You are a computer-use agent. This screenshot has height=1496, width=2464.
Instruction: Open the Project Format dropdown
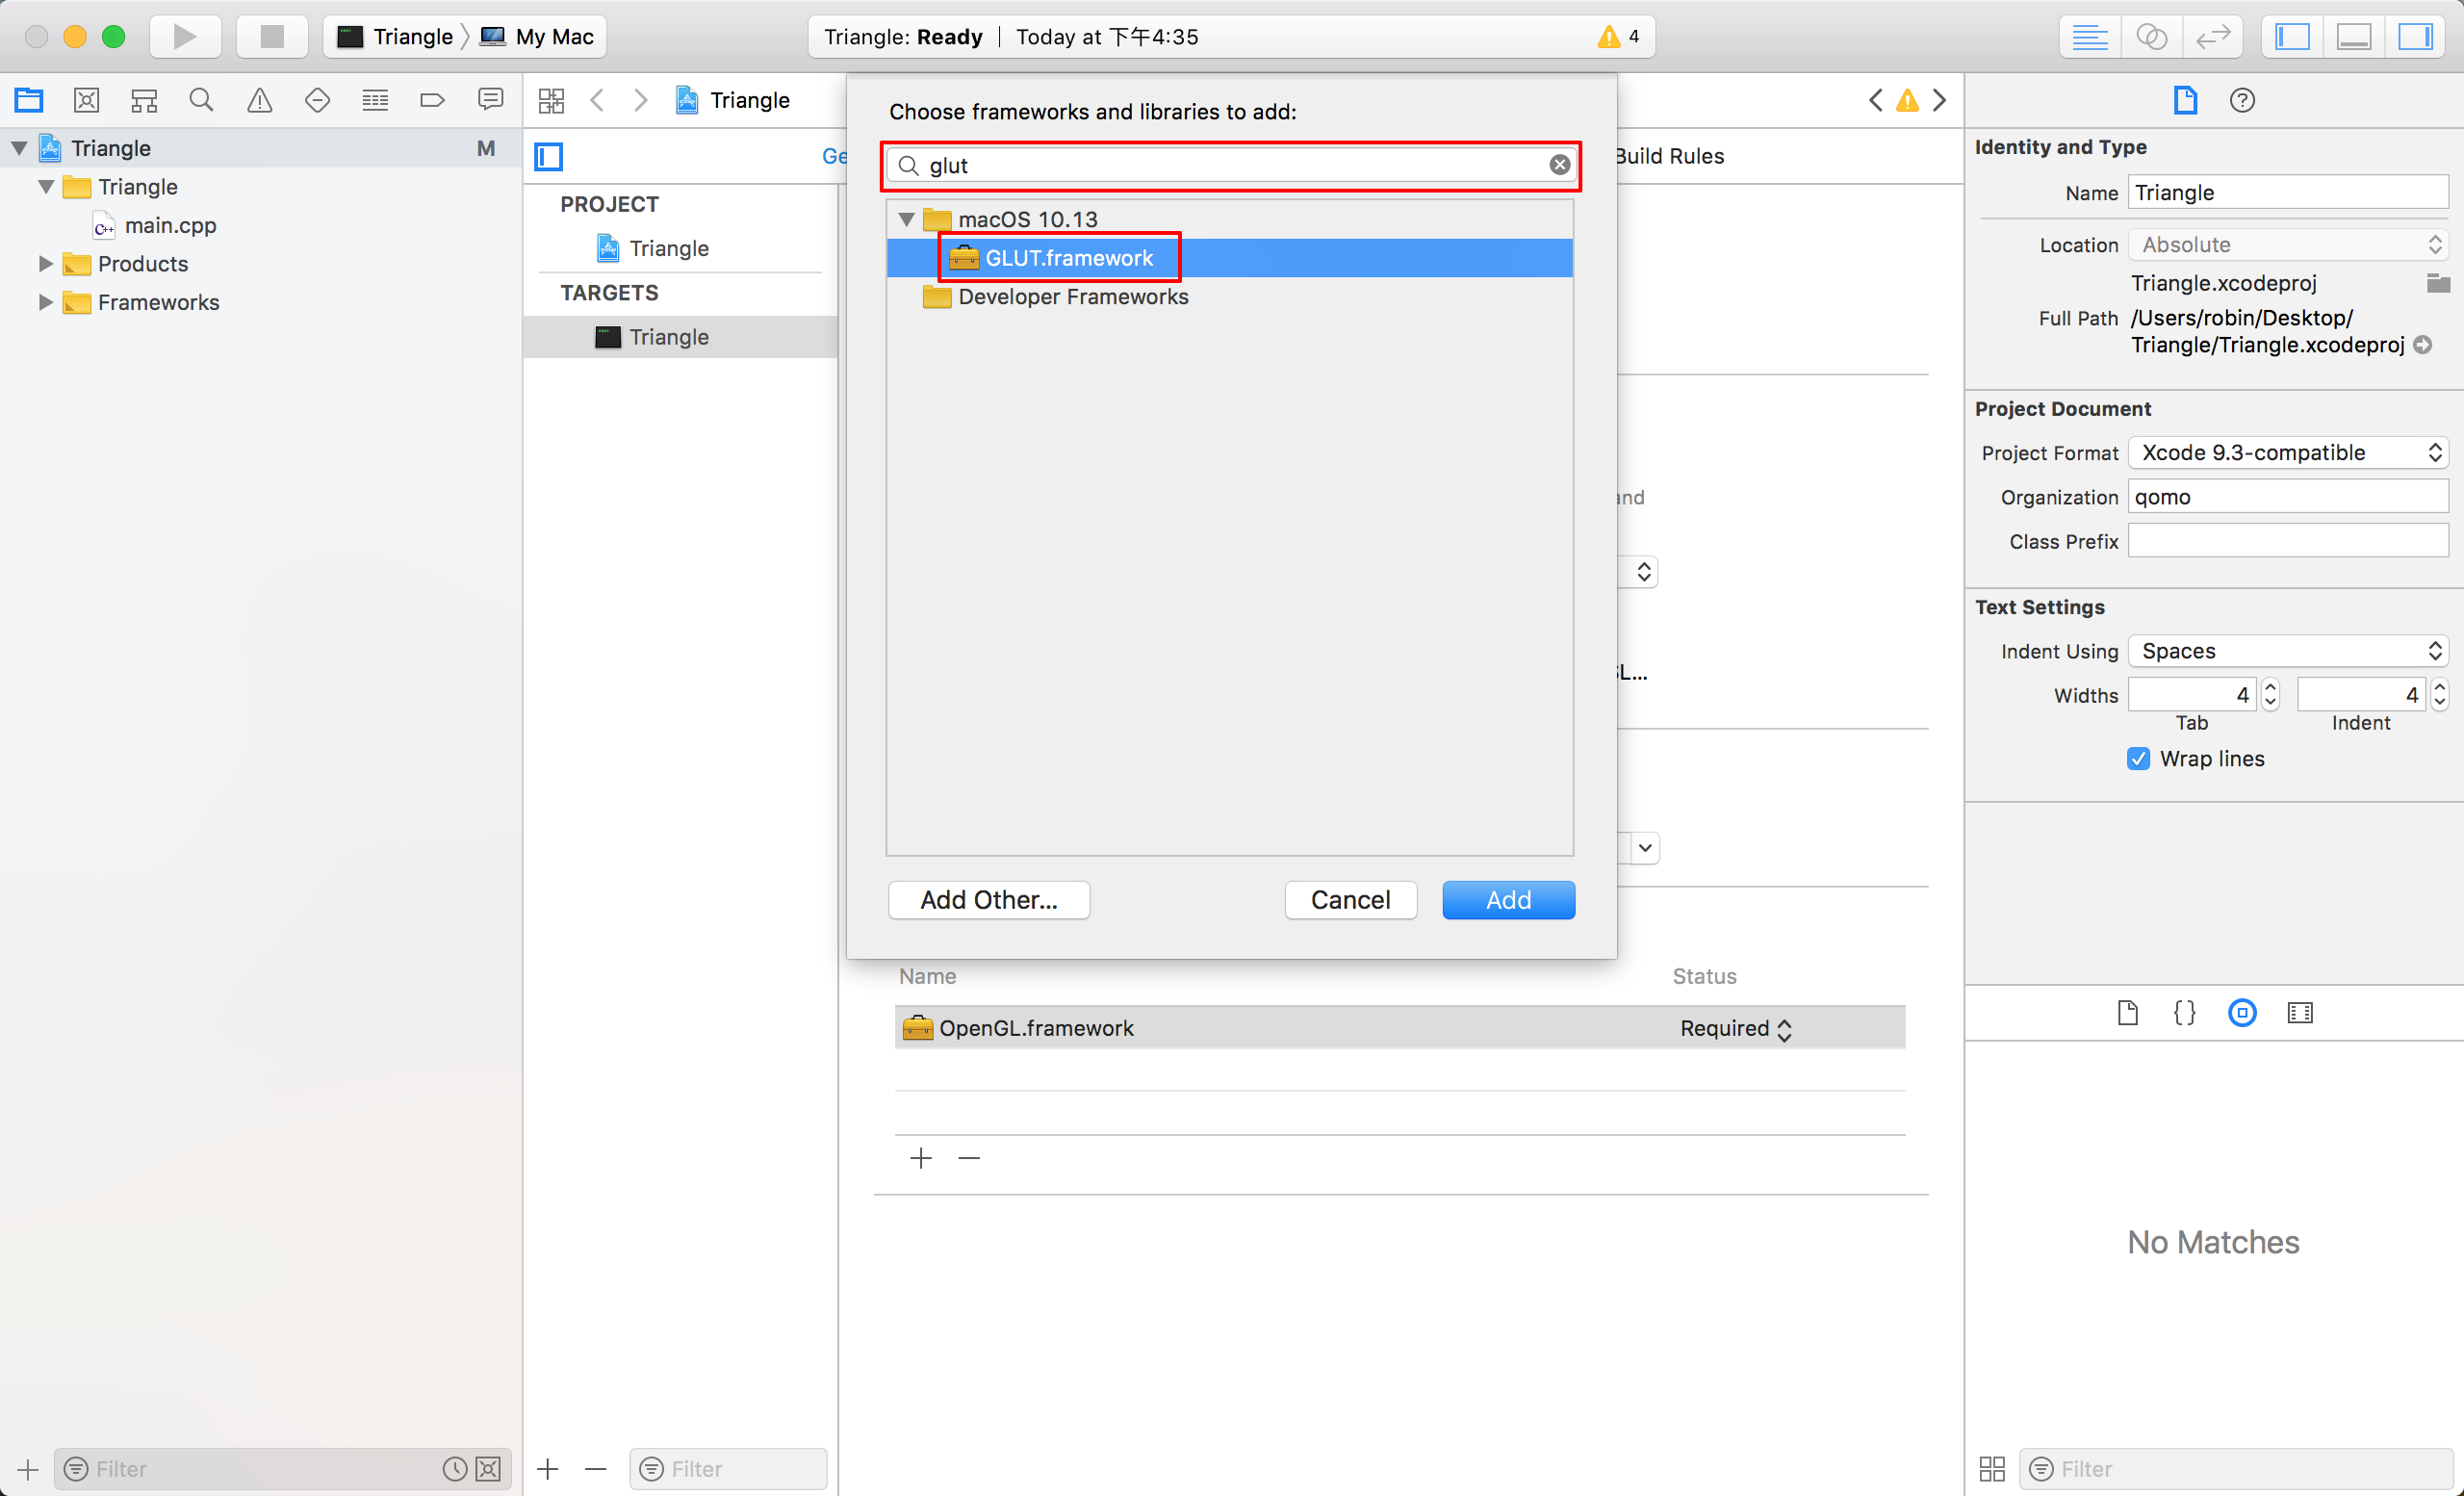pyautogui.click(x=2287, y=452)
